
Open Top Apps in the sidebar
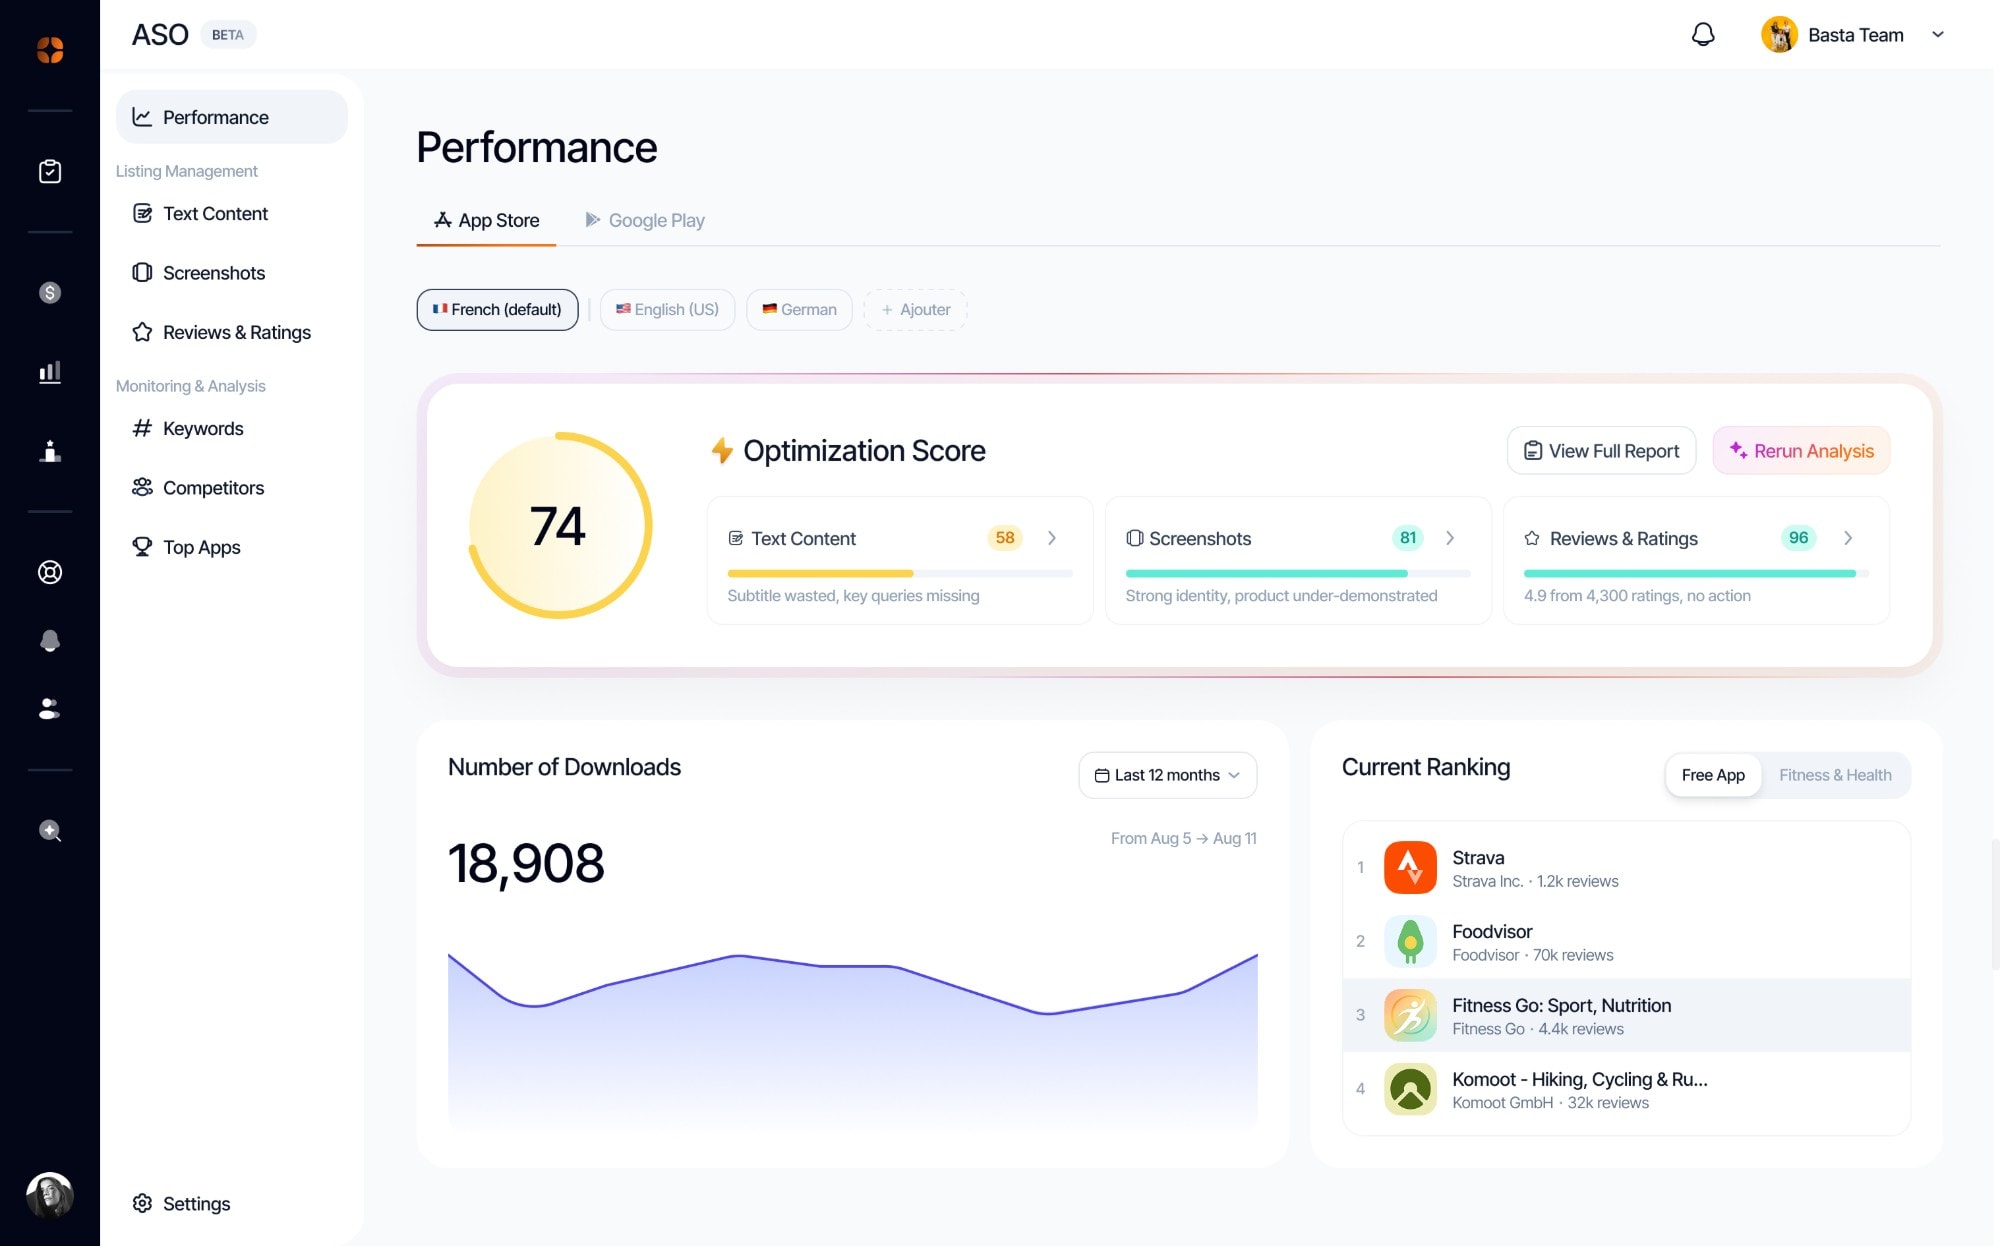click(232, 547)
